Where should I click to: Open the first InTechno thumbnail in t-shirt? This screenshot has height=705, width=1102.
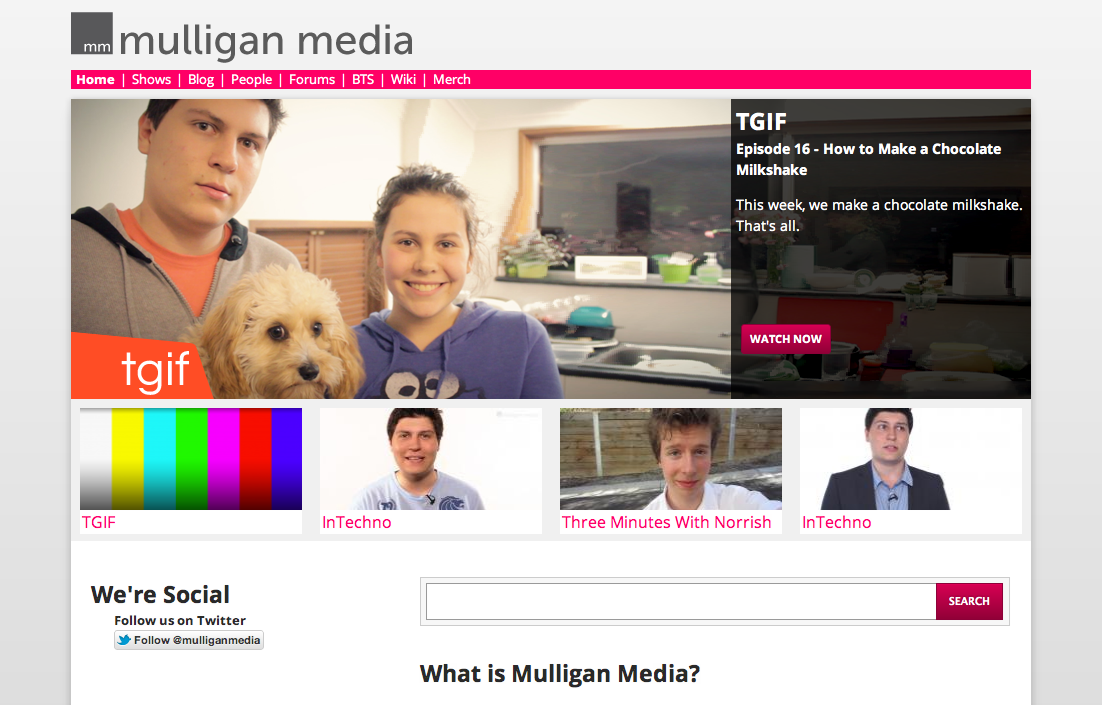click(x=431, y=459)
